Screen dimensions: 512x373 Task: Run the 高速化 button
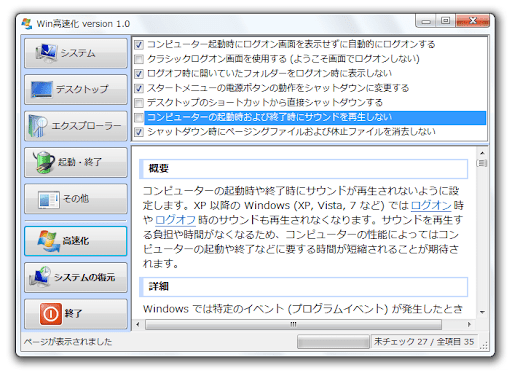[x=76, y=241]
